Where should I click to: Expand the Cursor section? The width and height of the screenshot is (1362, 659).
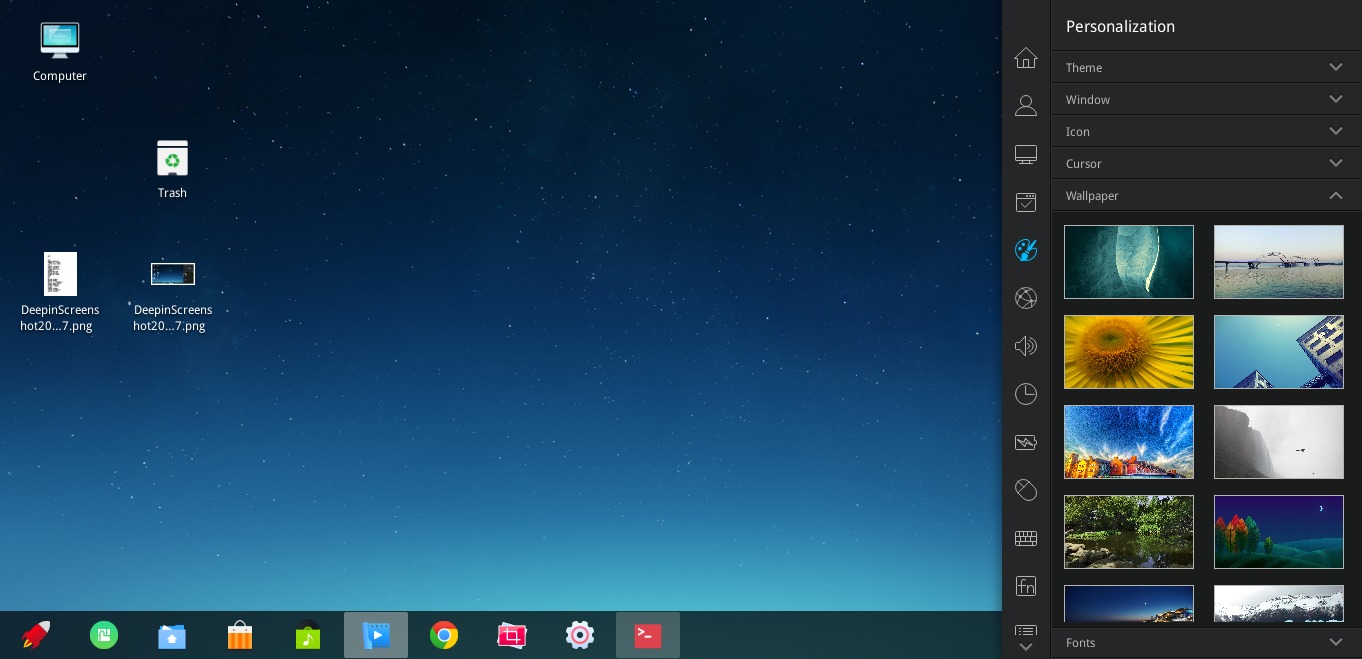click(1205, 163)
